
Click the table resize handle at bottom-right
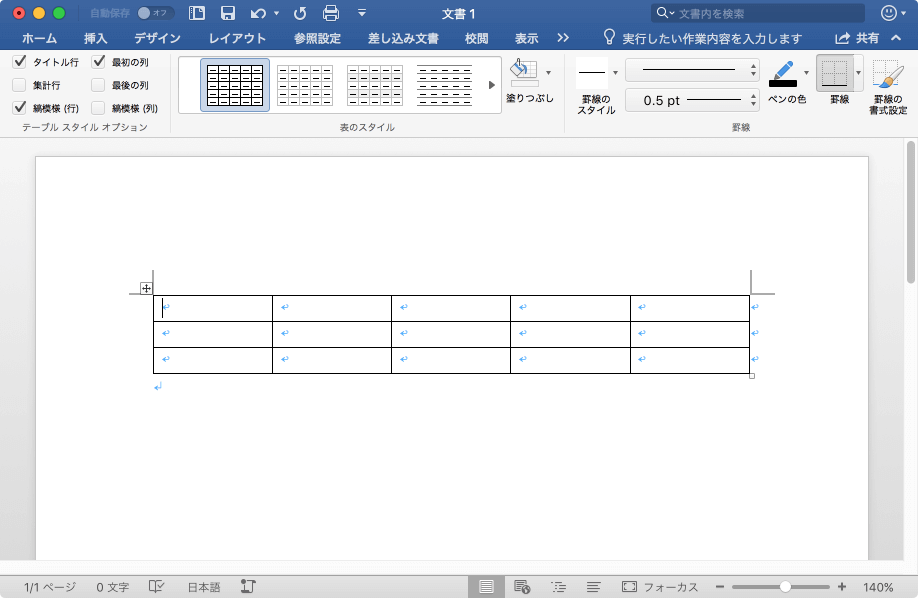[752, 376]
